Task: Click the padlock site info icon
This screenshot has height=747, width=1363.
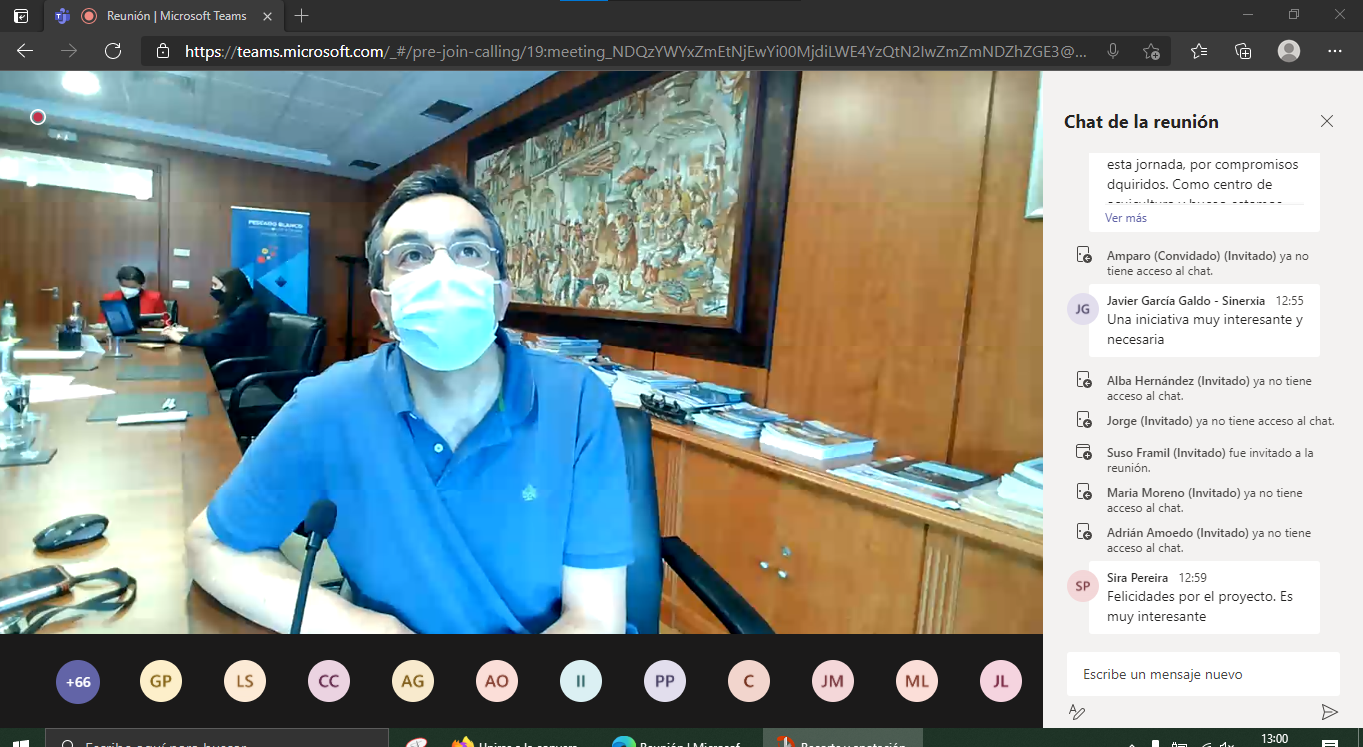Action: (163, 52)
